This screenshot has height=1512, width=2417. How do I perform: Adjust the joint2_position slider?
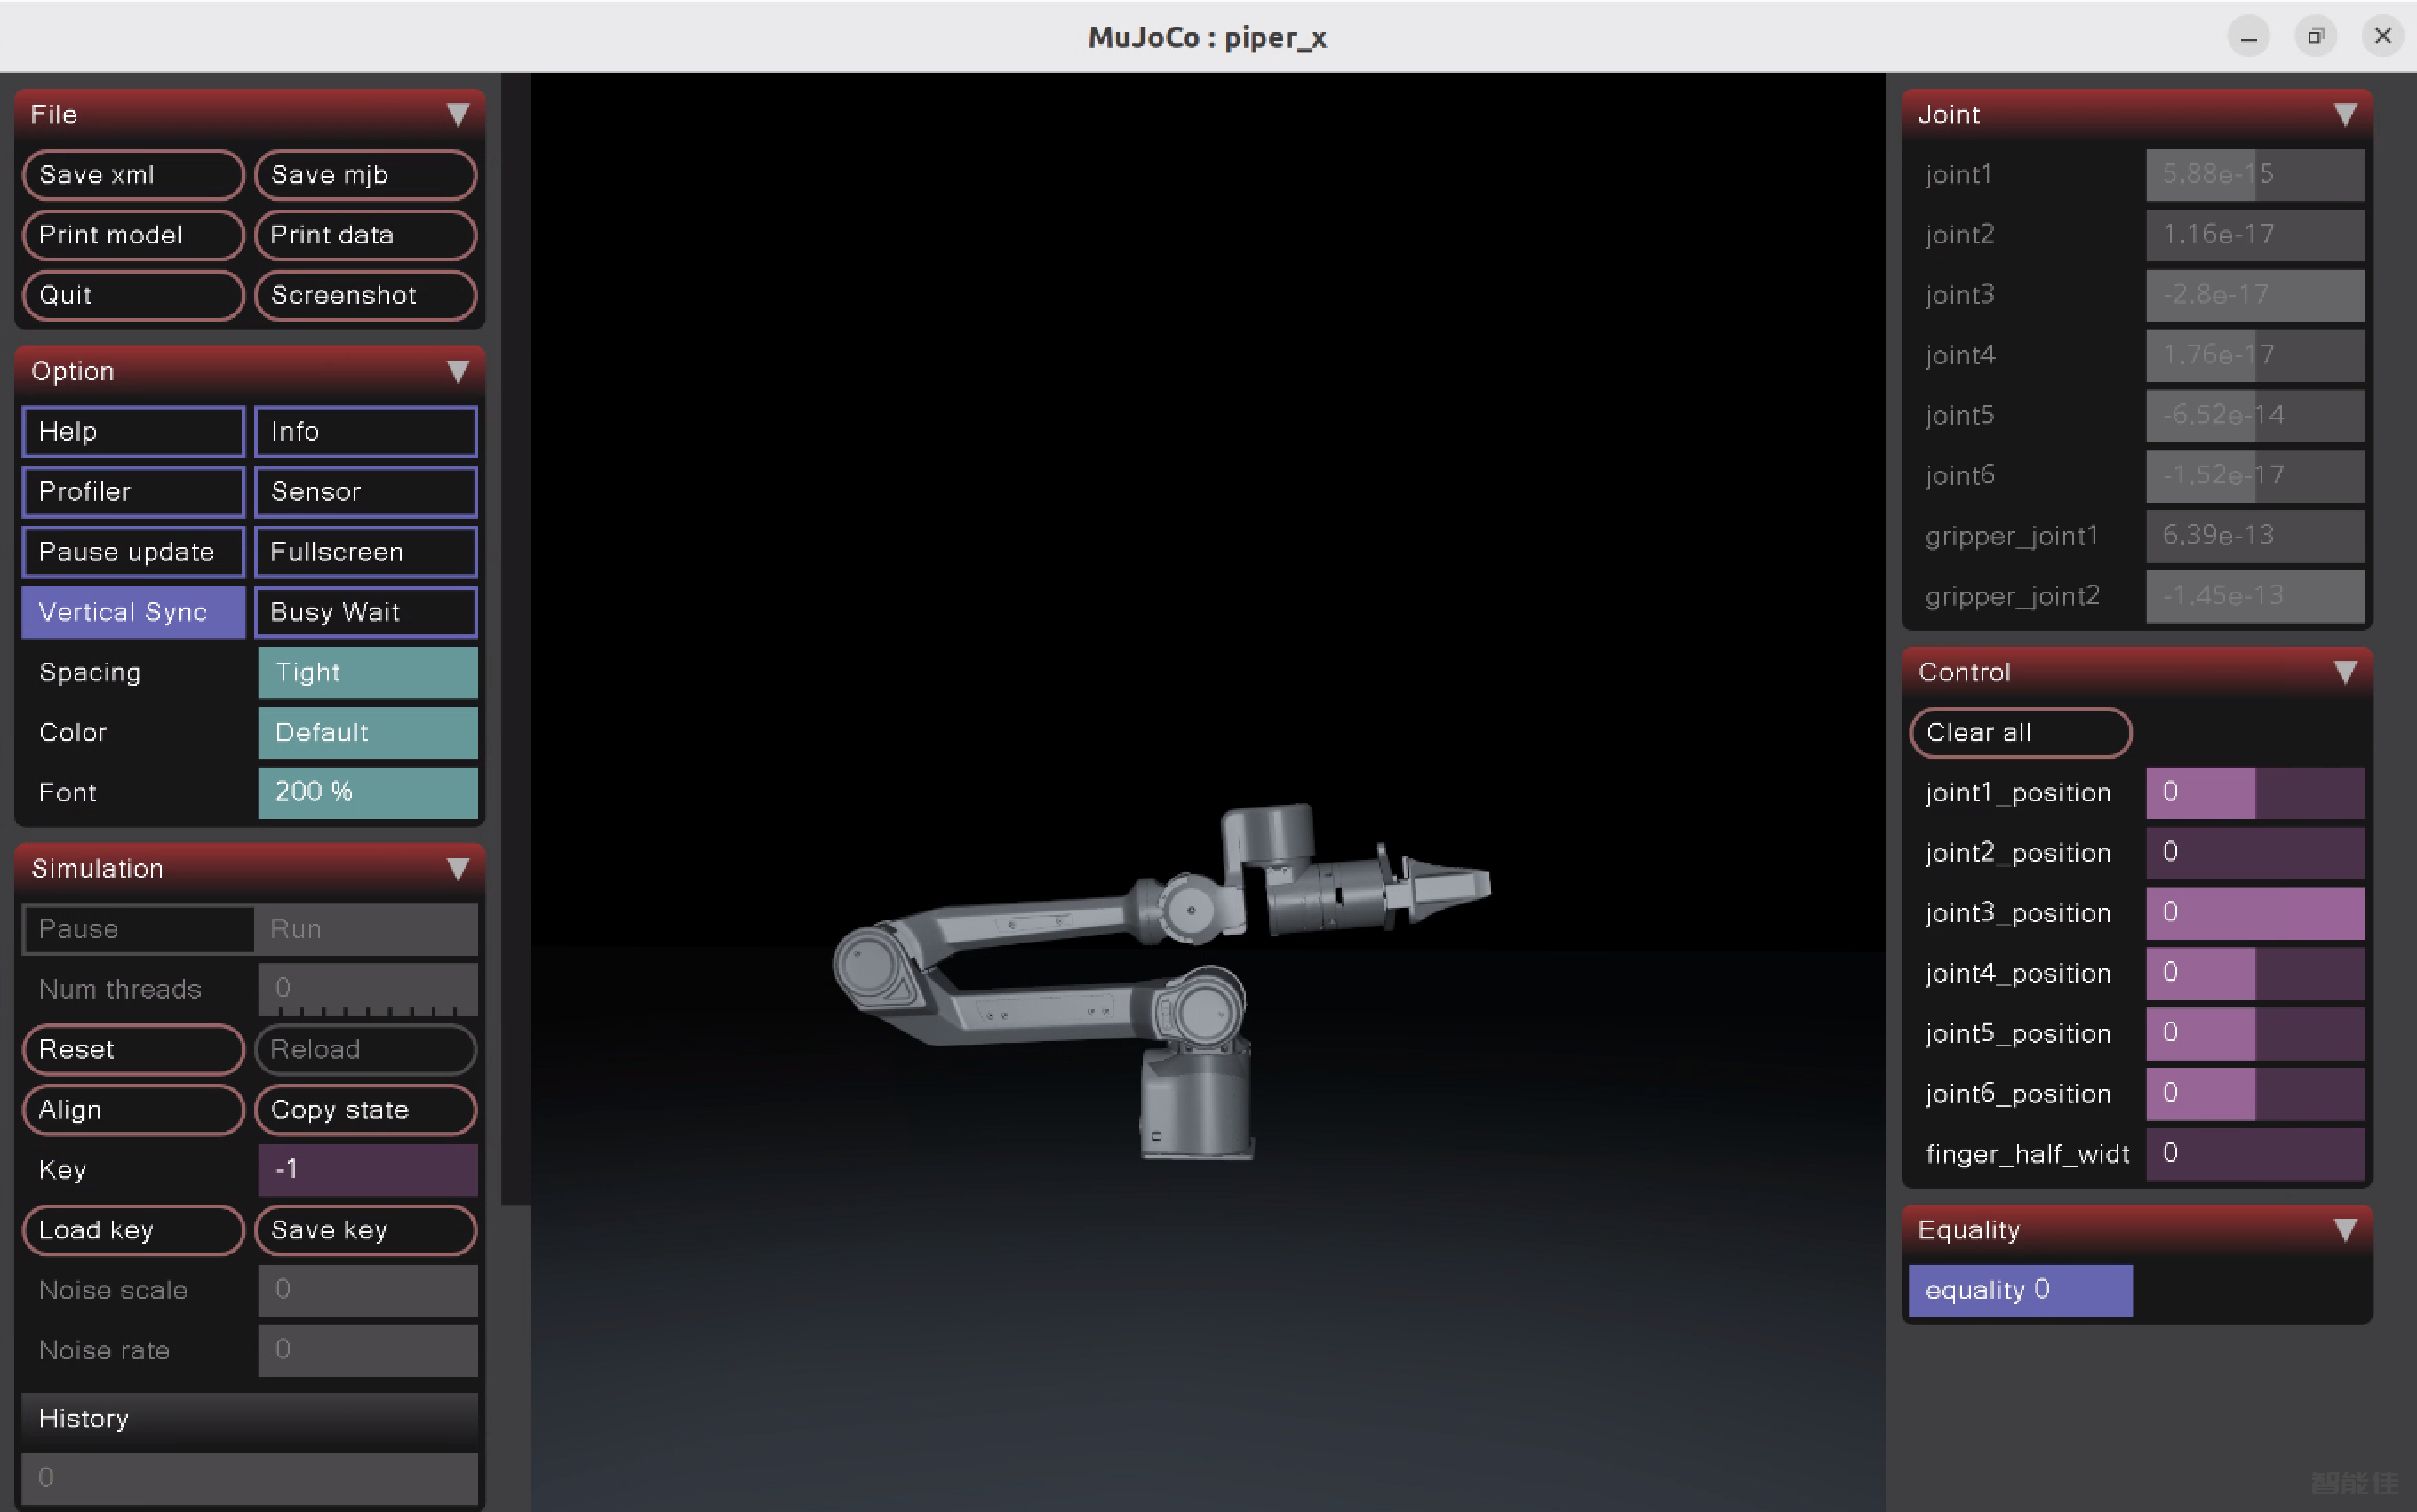click(x=2255, y=853)
